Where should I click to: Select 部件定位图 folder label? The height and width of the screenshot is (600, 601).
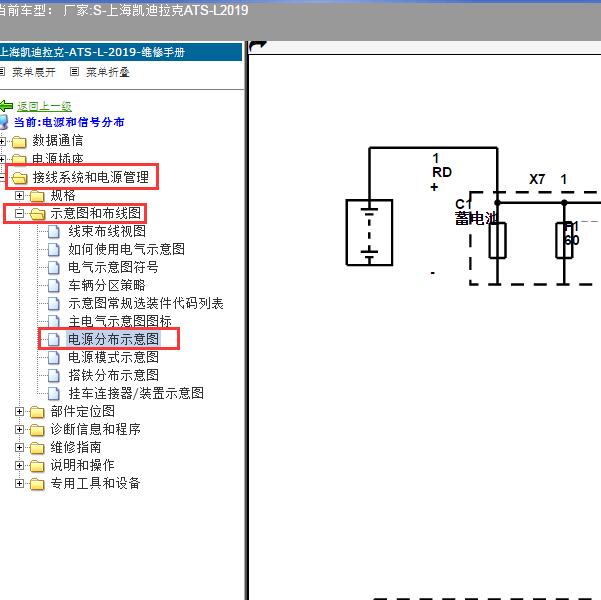82,411
